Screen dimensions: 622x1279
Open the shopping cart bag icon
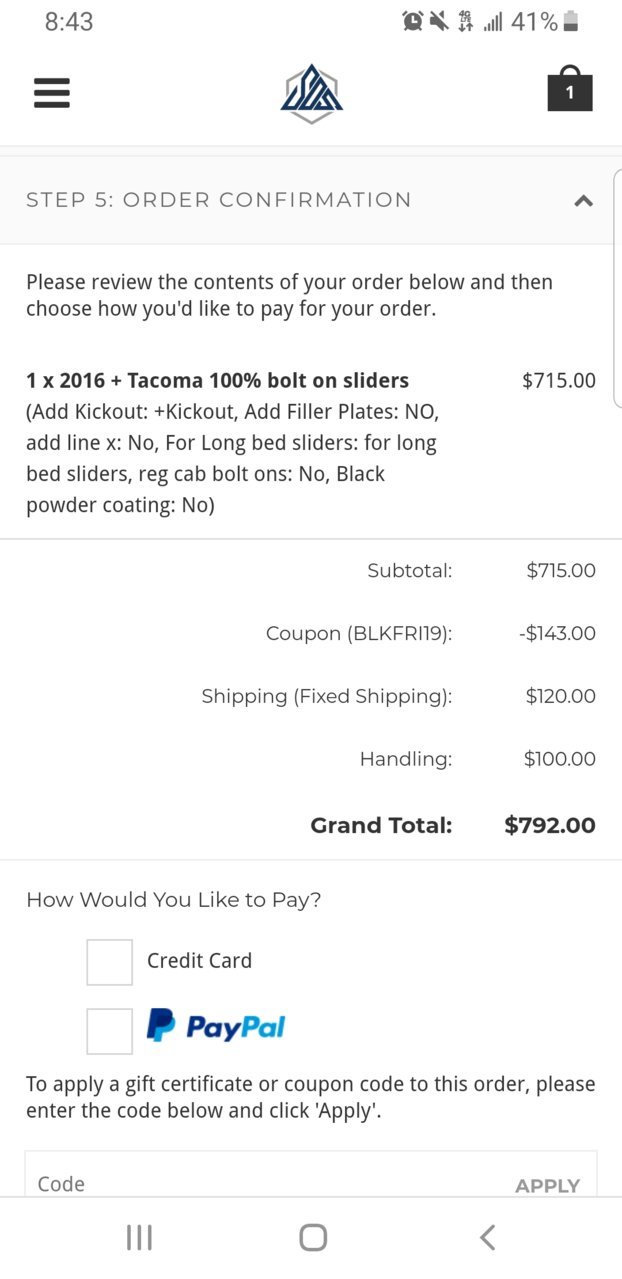tap(570, 89)
